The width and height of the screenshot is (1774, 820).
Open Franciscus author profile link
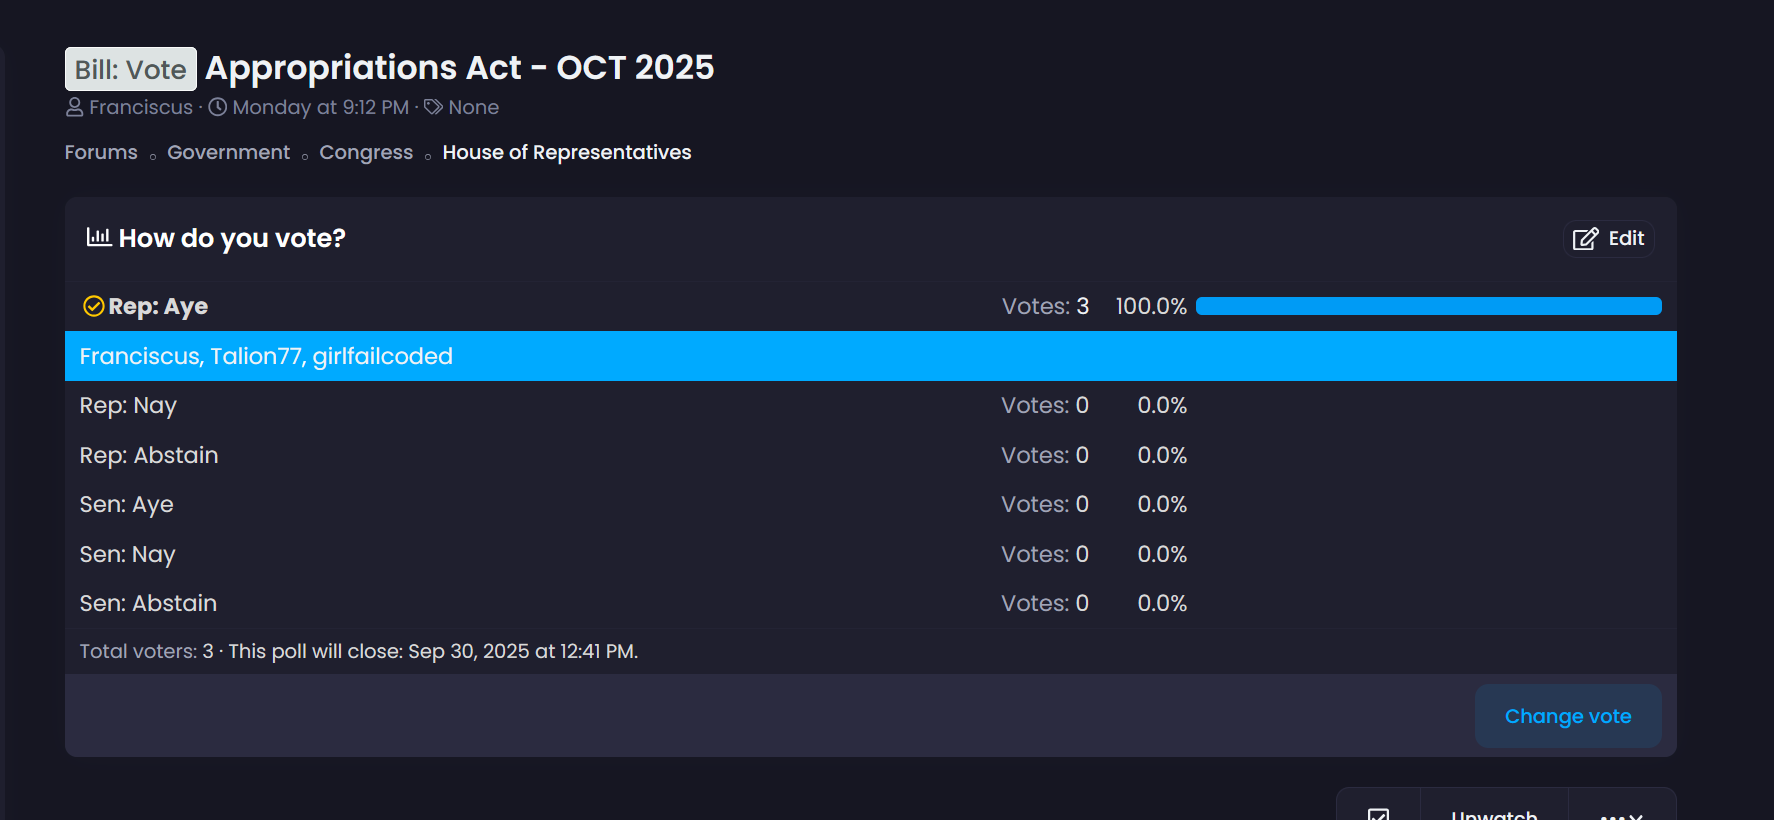tap(141, 107)
